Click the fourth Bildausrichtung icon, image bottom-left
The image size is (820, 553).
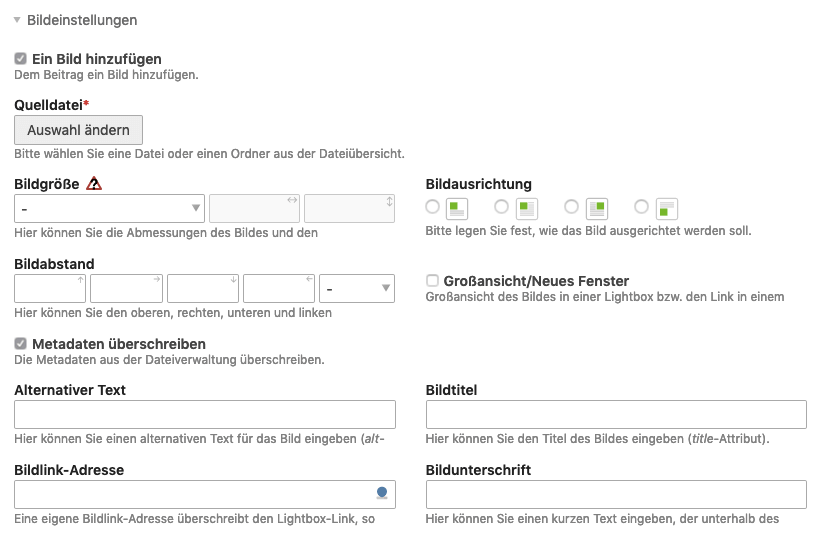(x=667, y=209)
